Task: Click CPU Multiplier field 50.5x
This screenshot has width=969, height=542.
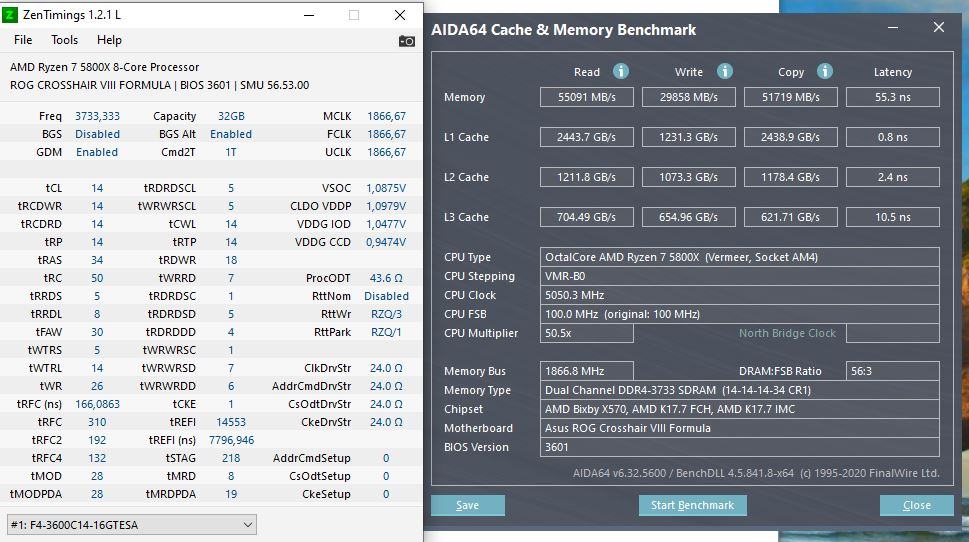Action: pos(586,333)
